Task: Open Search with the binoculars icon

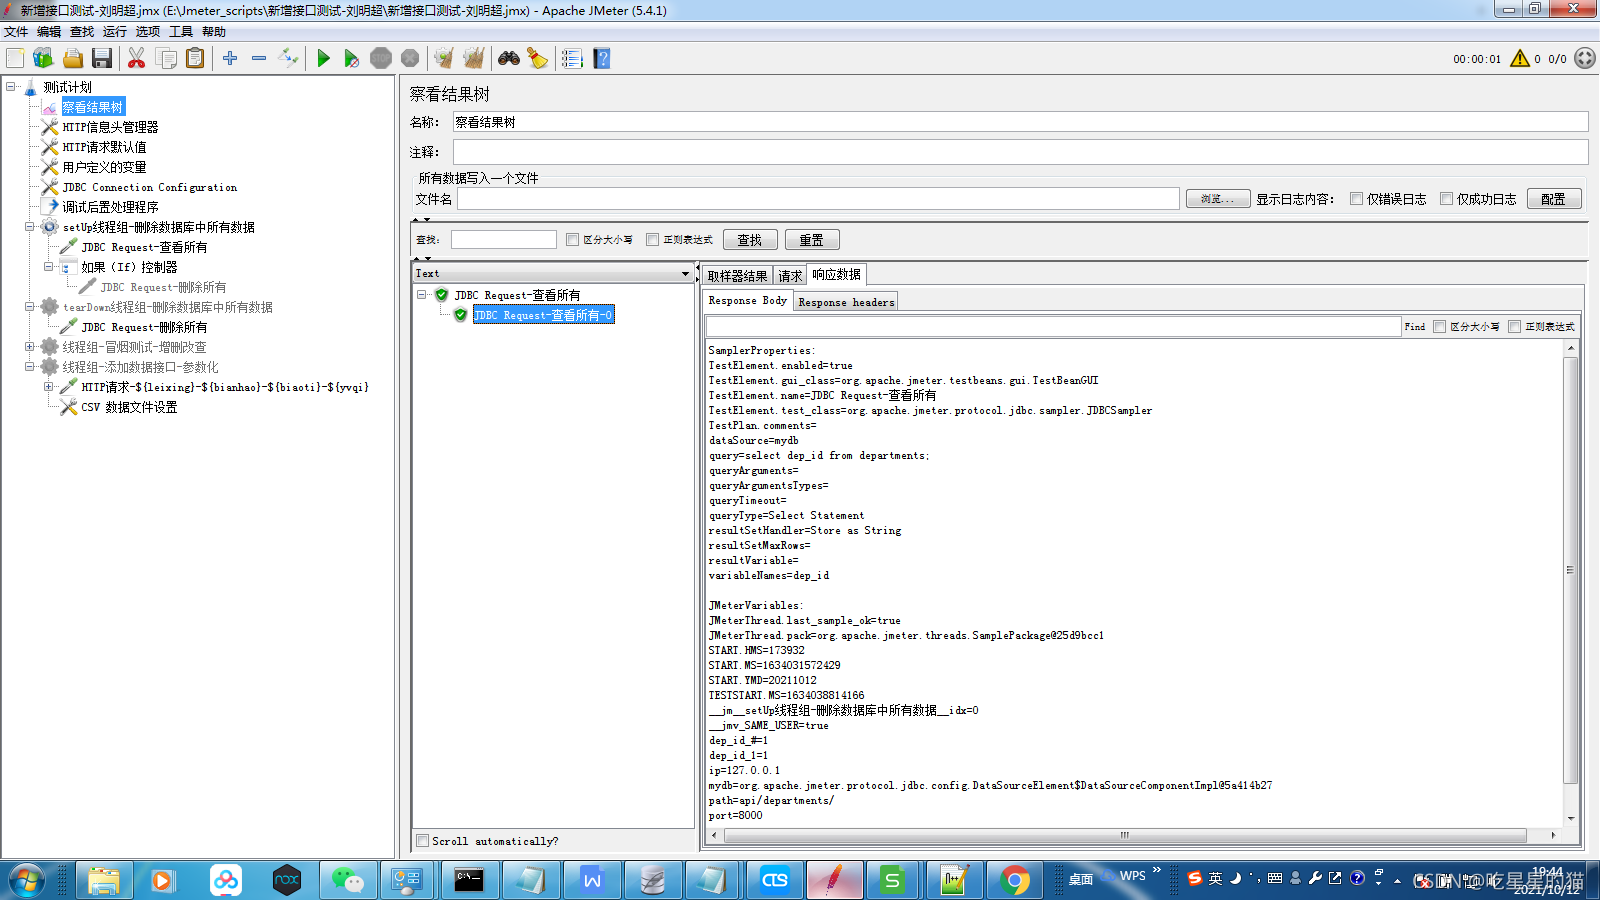Action: point(509,58)
